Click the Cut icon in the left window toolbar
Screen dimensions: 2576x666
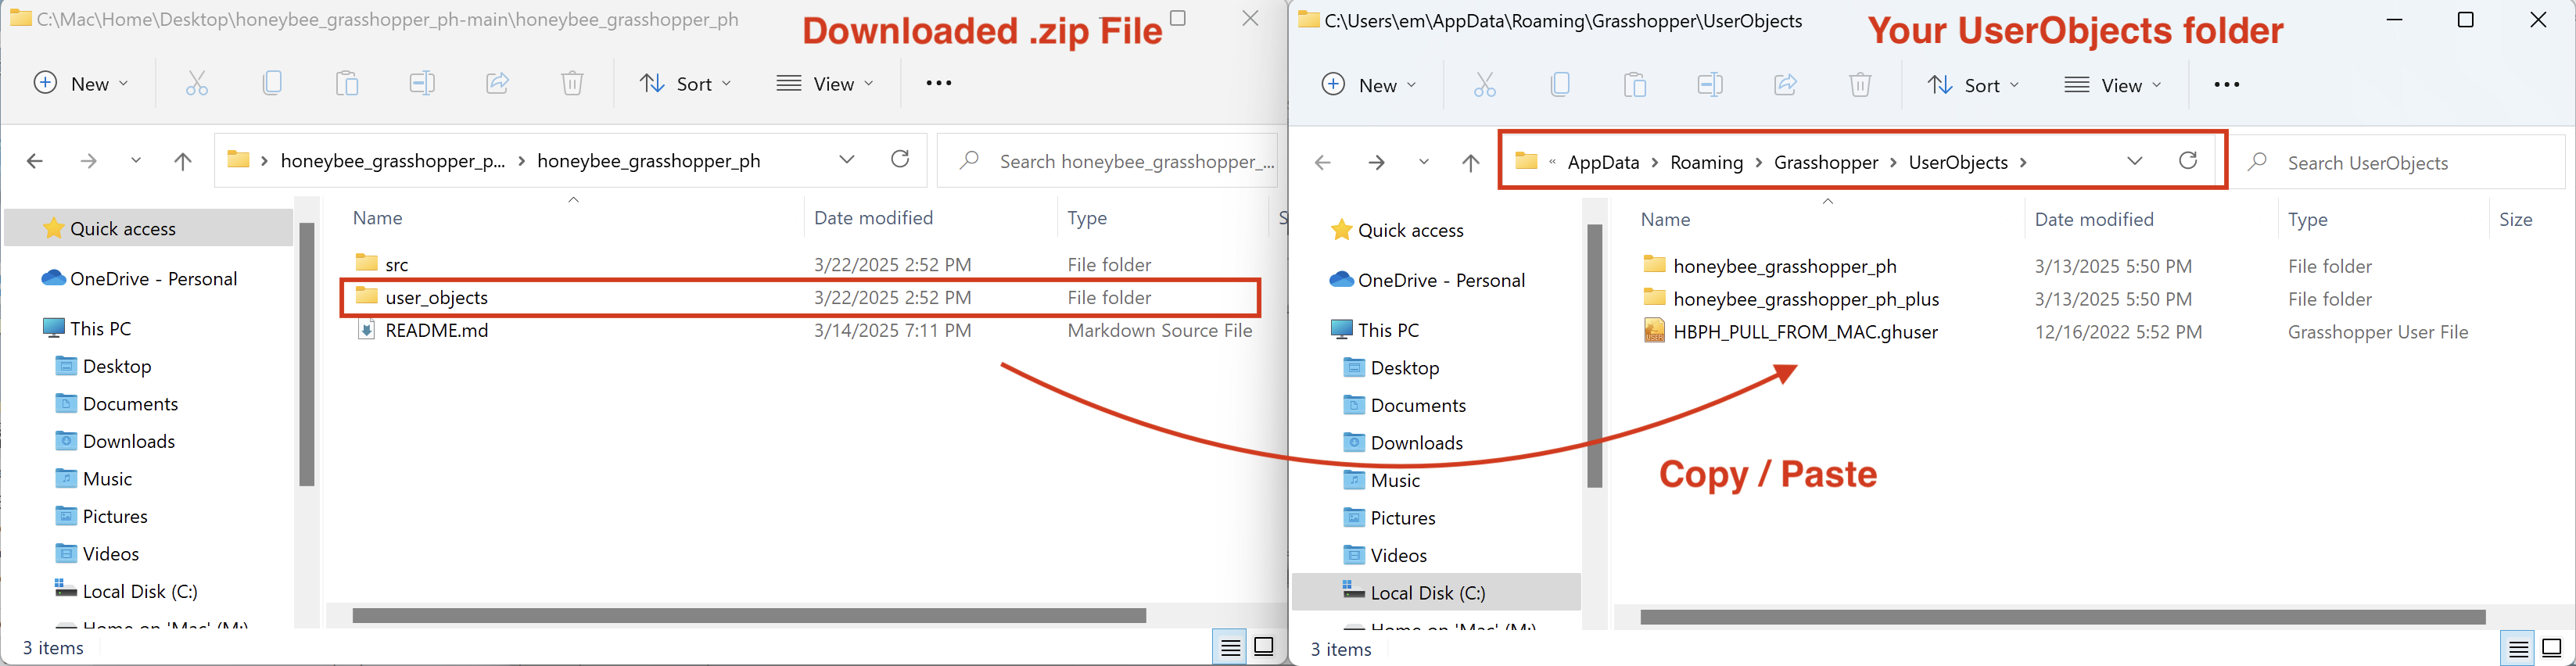[197, 83]
